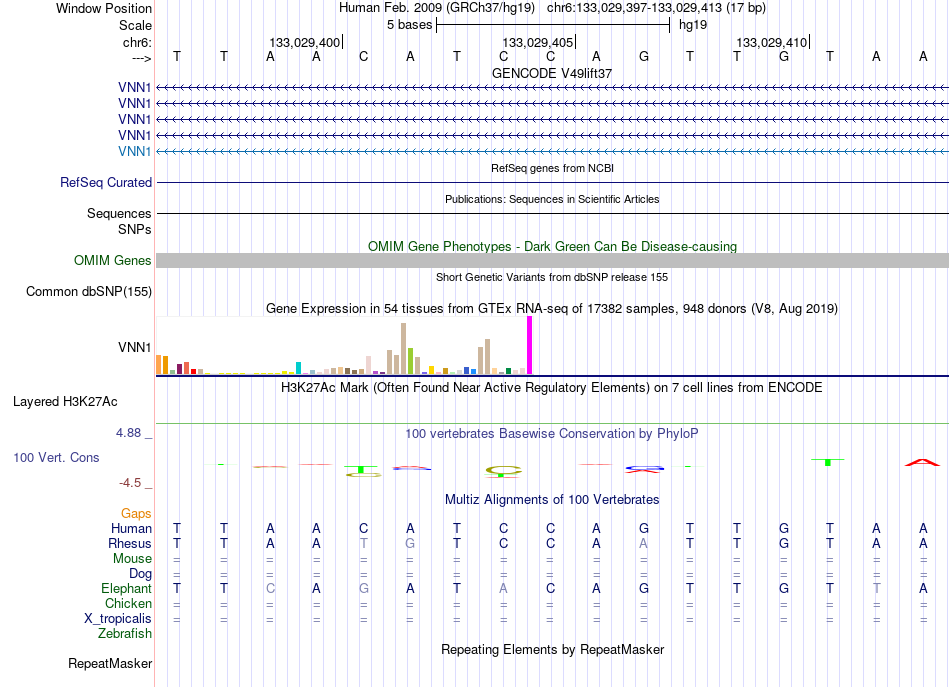Click the magenta GTEx expression bar
Screen dimensions: 950x687
530,345
